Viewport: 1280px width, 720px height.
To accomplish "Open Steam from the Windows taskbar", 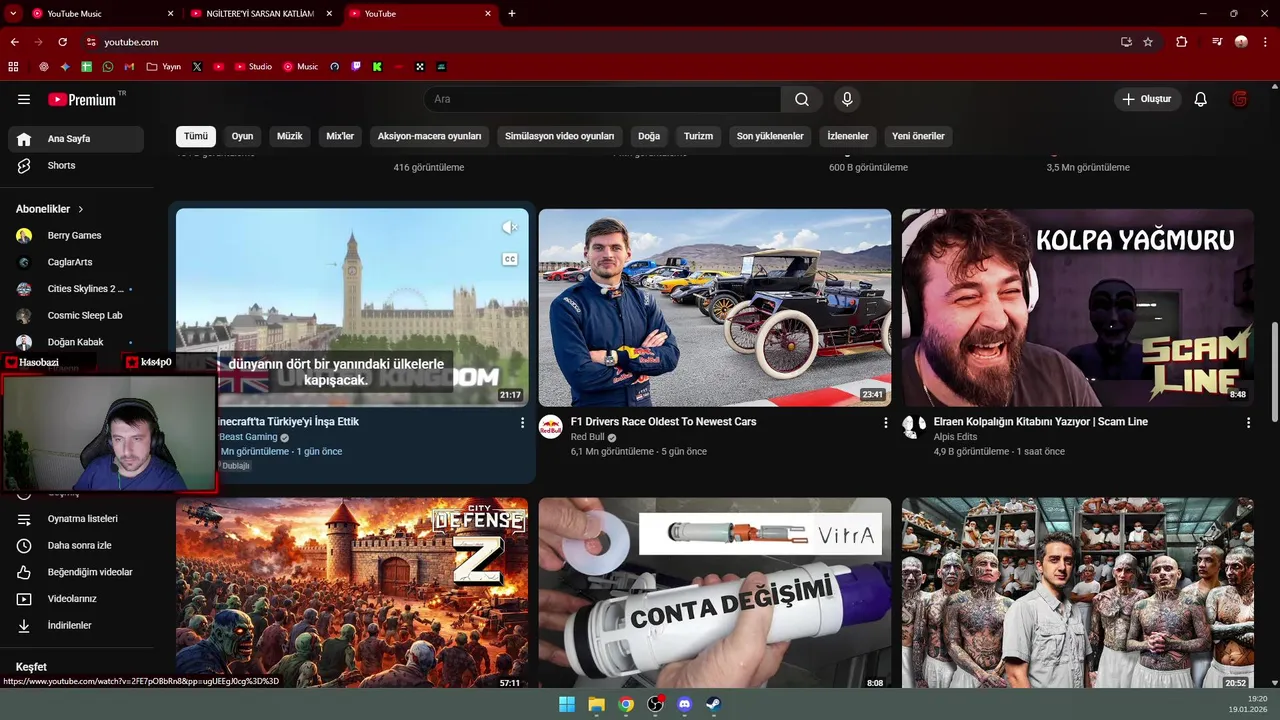I will click(x=714, y=704).
